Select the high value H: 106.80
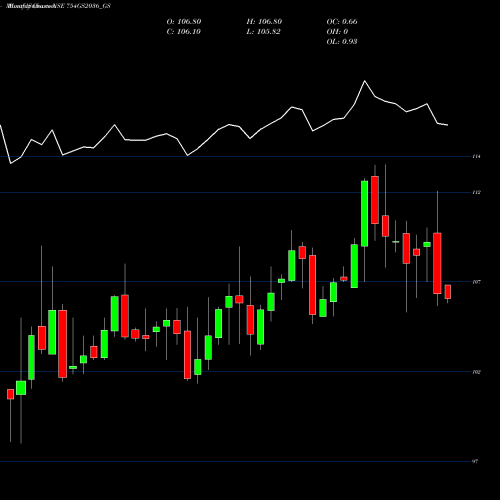The image size is (500, 500). [264, 22]
